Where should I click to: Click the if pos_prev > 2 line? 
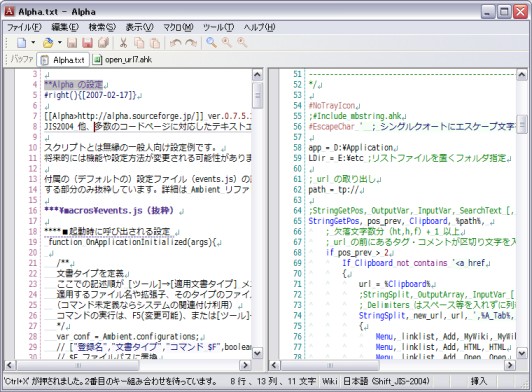tap(357, 253)
